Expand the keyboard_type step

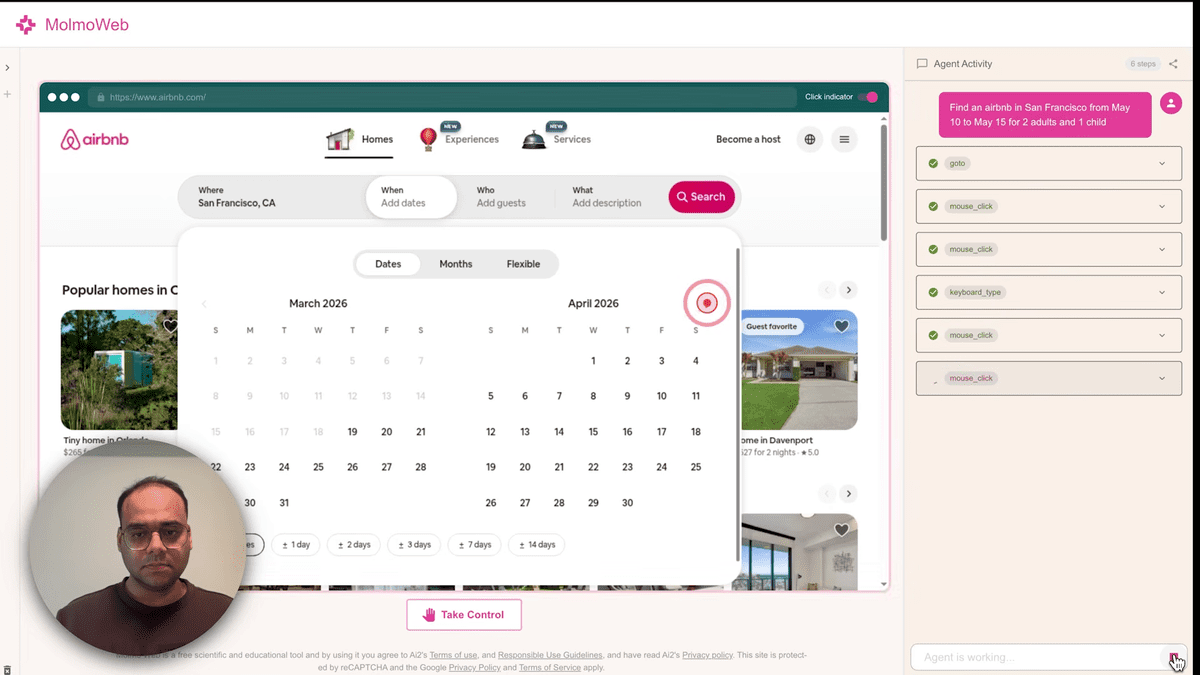click(1162, 293)
